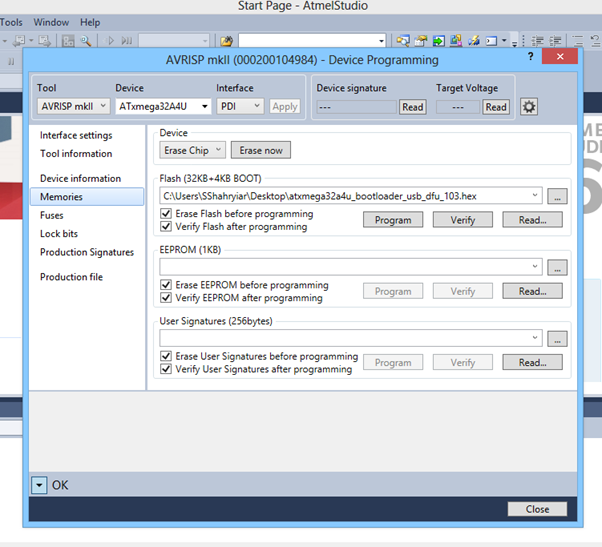Open the Tools menu
The width and height of the screenshot is (602, 547).
11,22
